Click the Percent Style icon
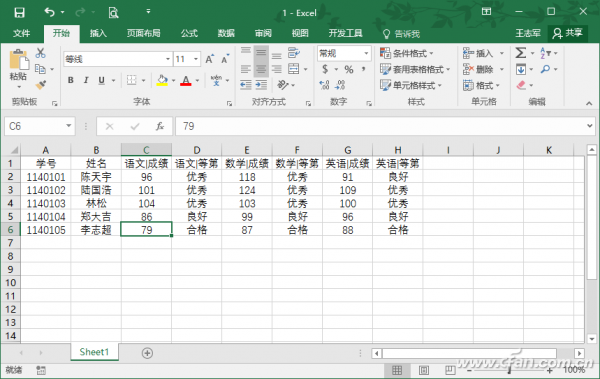 pos(349,69)
